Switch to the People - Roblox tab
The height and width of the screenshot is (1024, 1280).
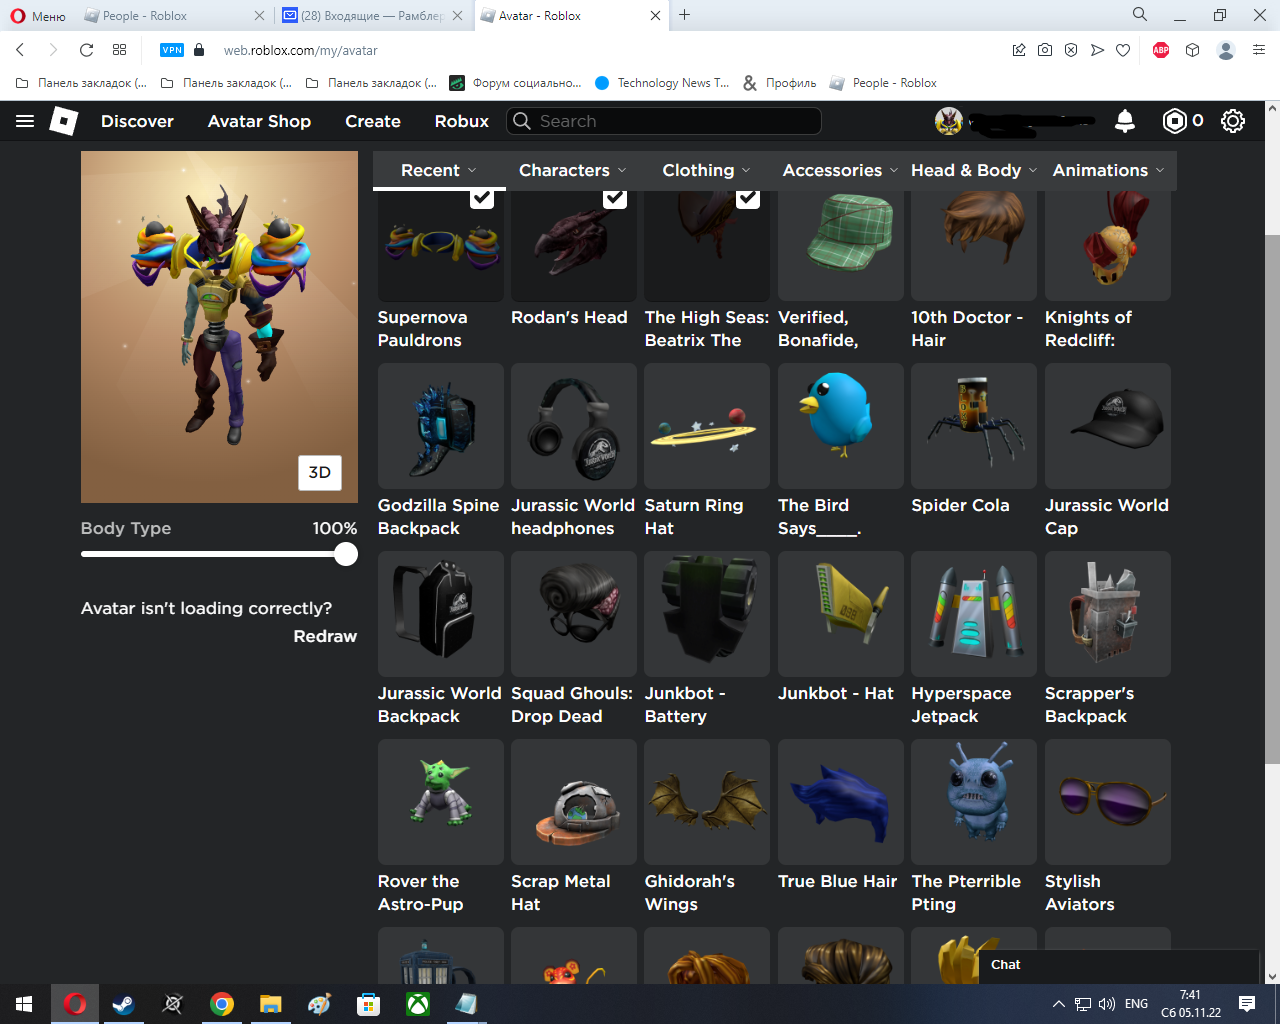pos(173,15)
